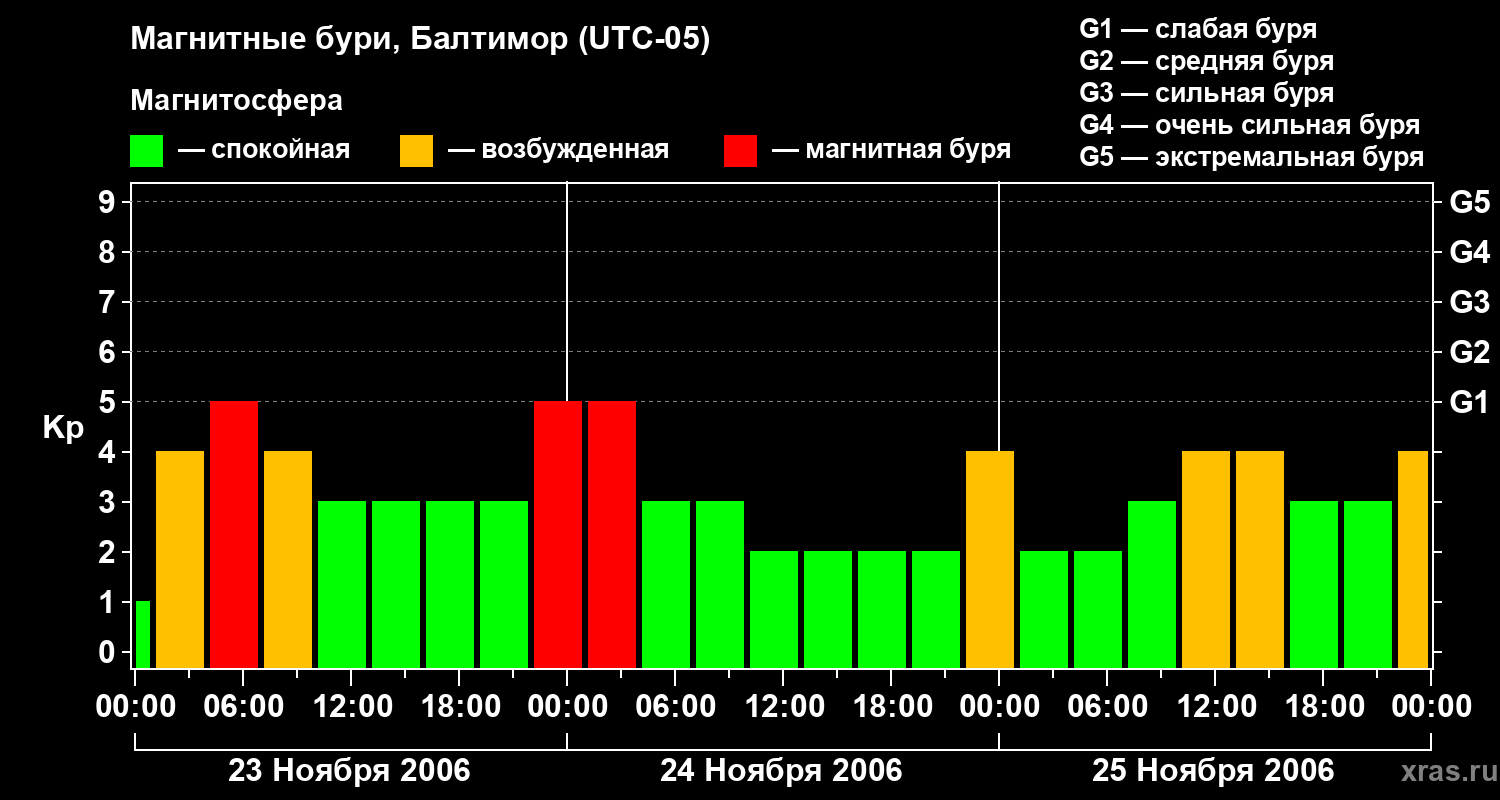The height and width of the screenshot is (800, 1500).
Task: Click the '12:00' time label for 25 November
Action: point(1215,707)
